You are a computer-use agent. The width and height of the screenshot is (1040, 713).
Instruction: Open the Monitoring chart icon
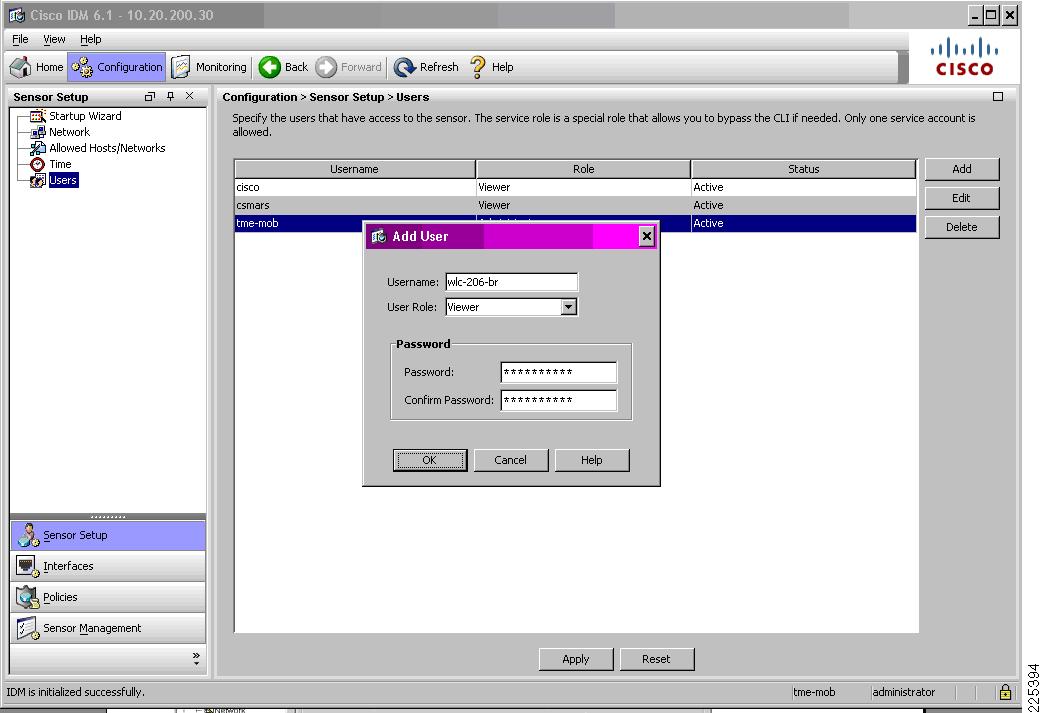click(180, 67)
